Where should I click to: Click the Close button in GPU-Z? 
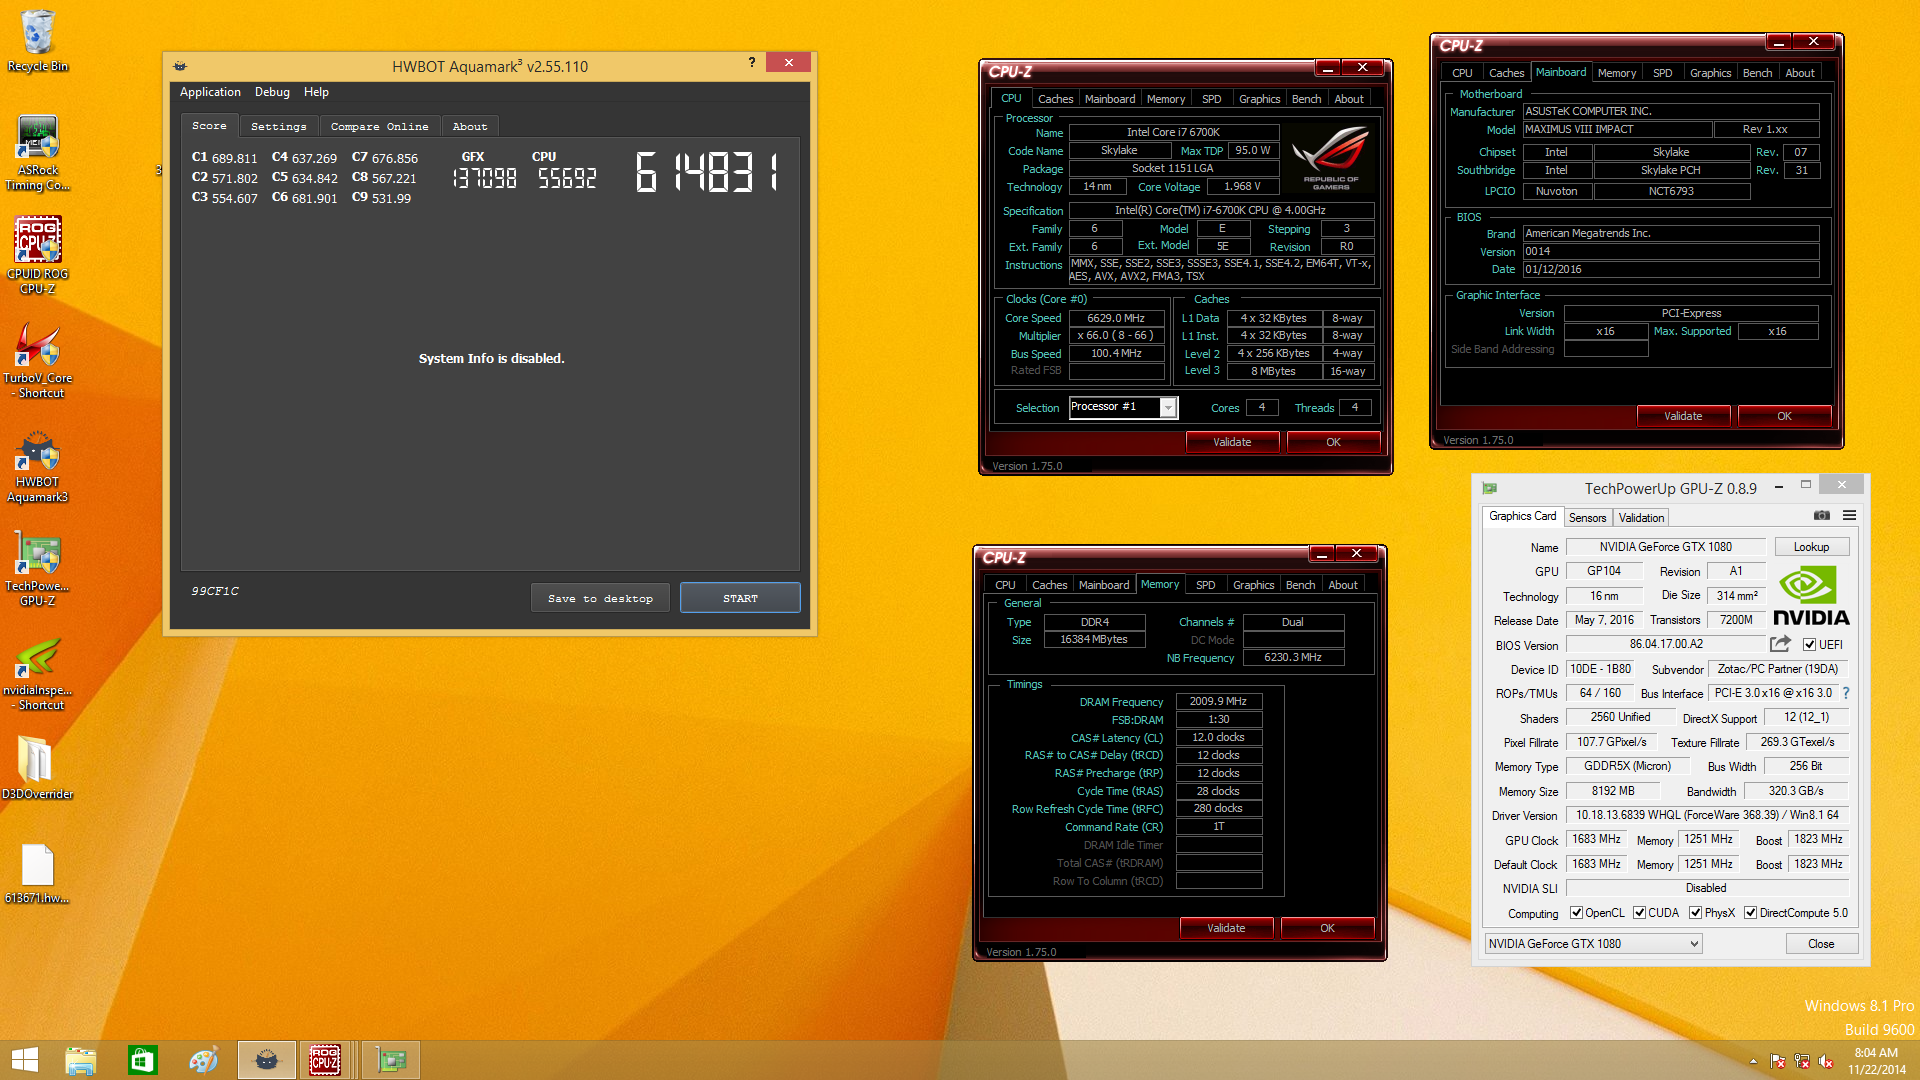coord(1821,943)
